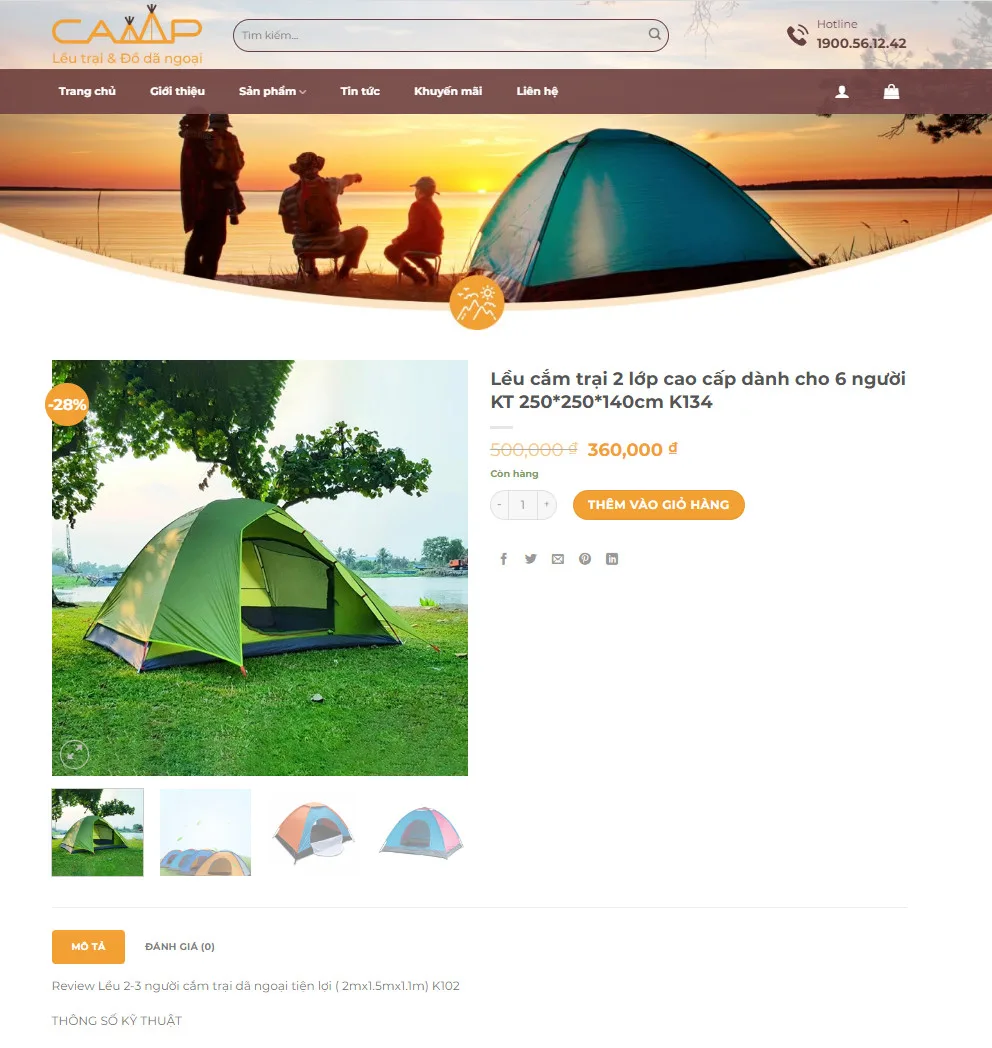This screenshot has width=992, height=1048.
Task: Share product via email icon
Action: click(x=557, y=559)
